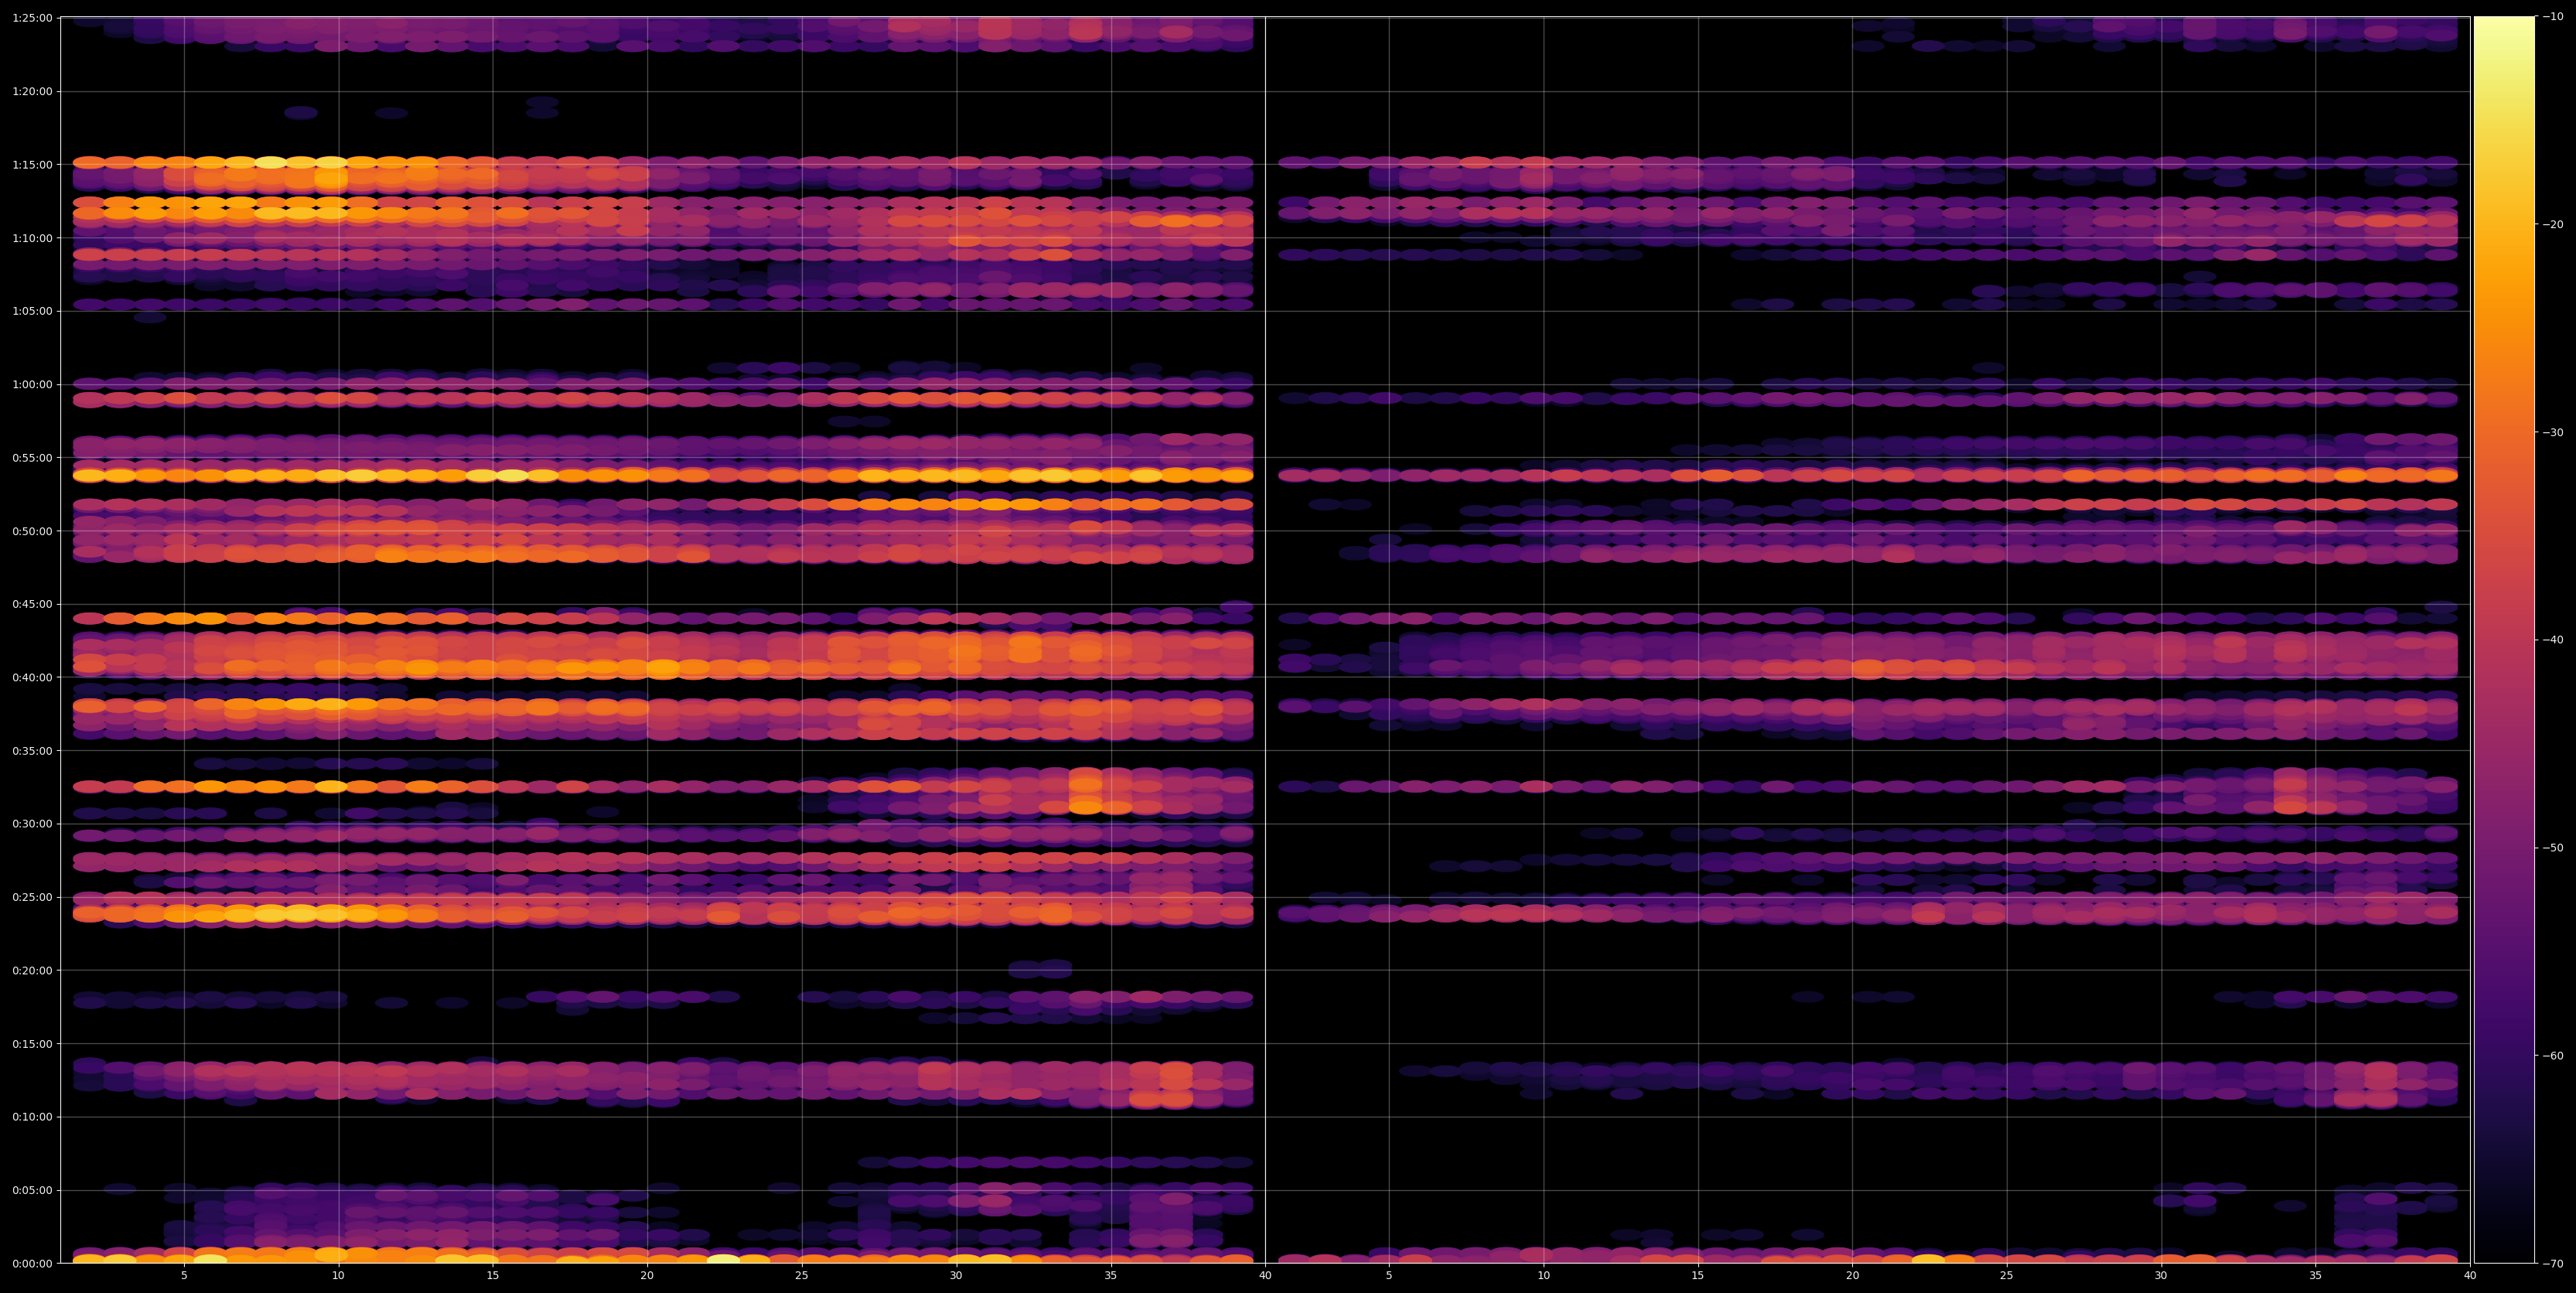Pick x-axis tick 25 under left heatmap
Screen dimensions: 2576x1293
tap(802, 1276)
